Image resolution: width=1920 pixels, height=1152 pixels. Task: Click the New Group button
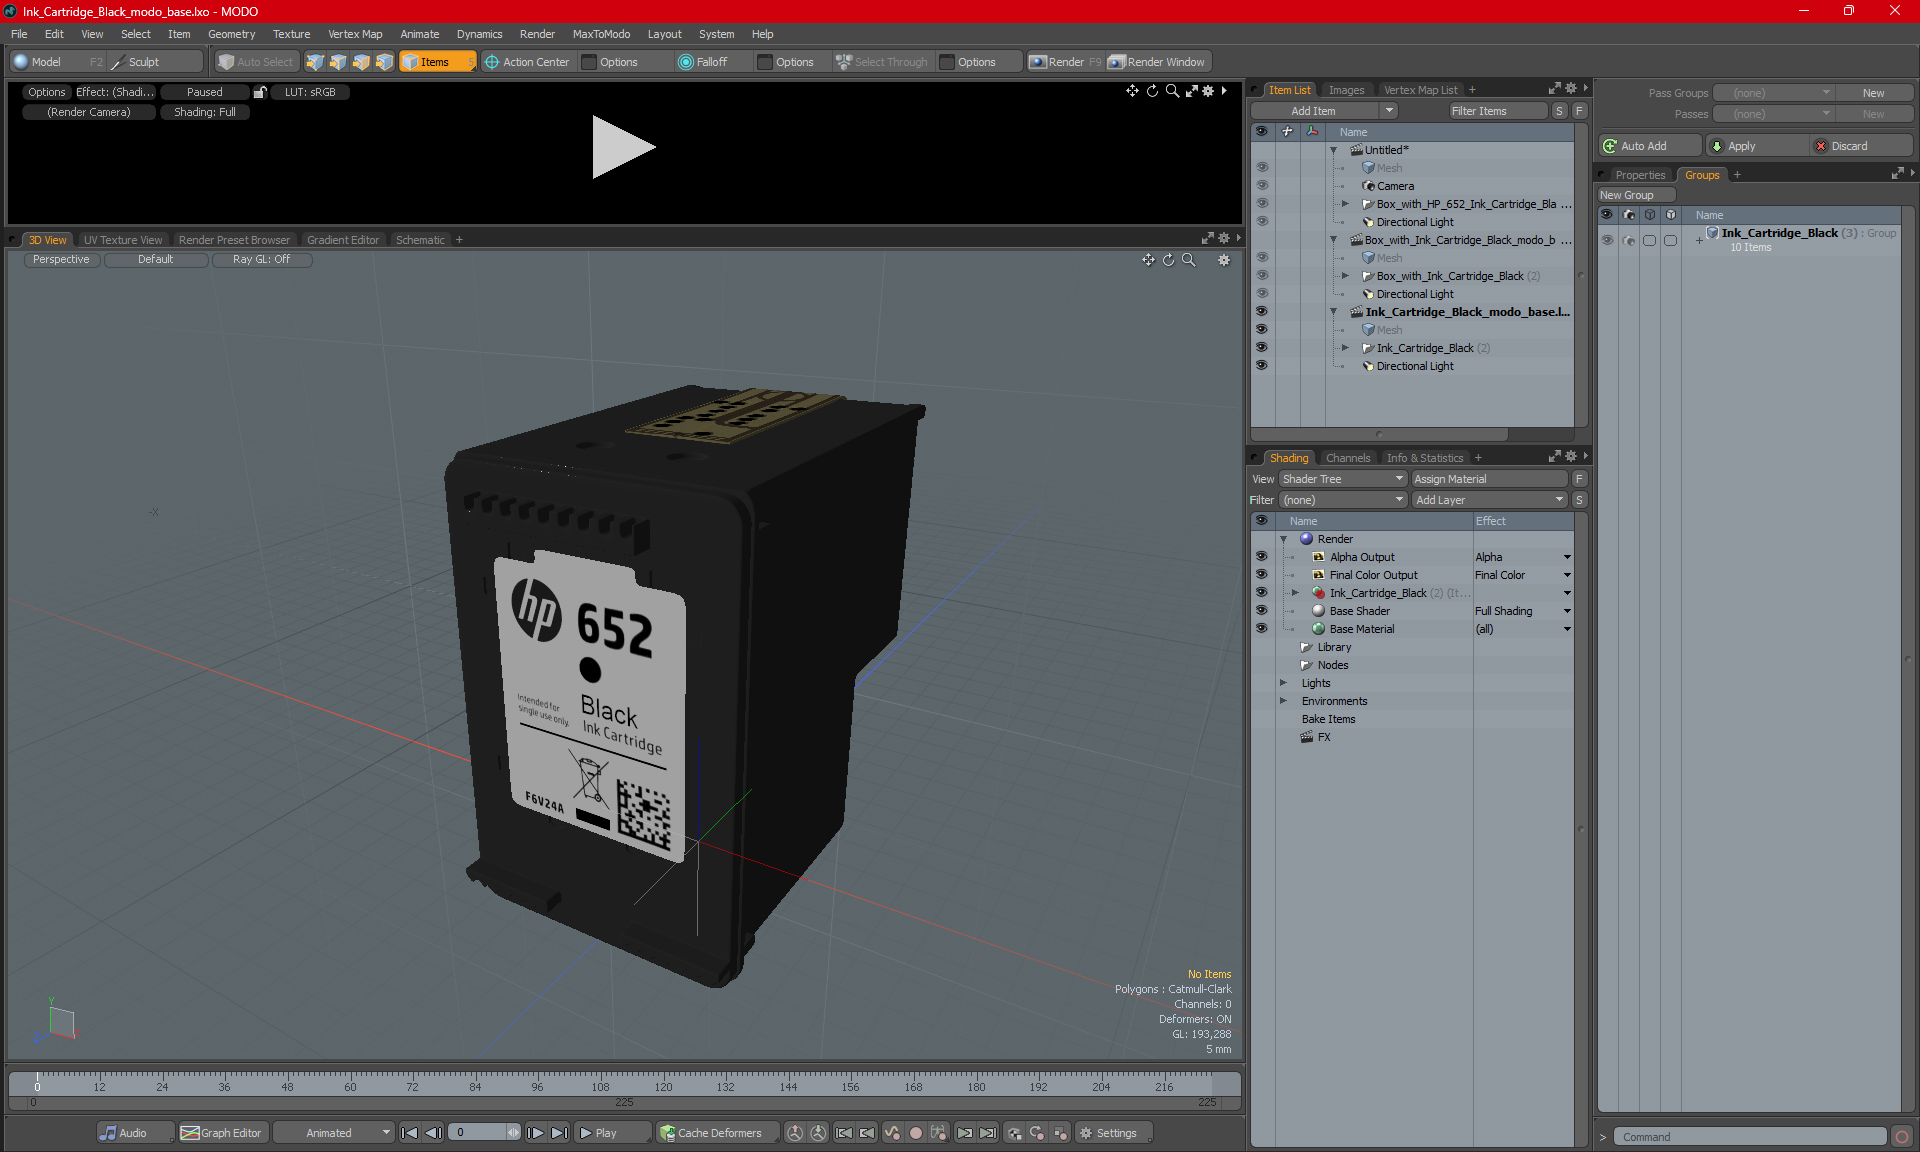click(x=1626, y=195)
